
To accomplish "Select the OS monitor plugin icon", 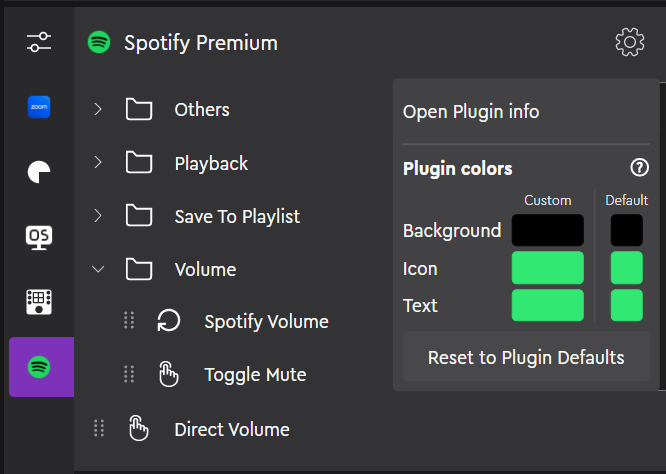I will [39, 237].
